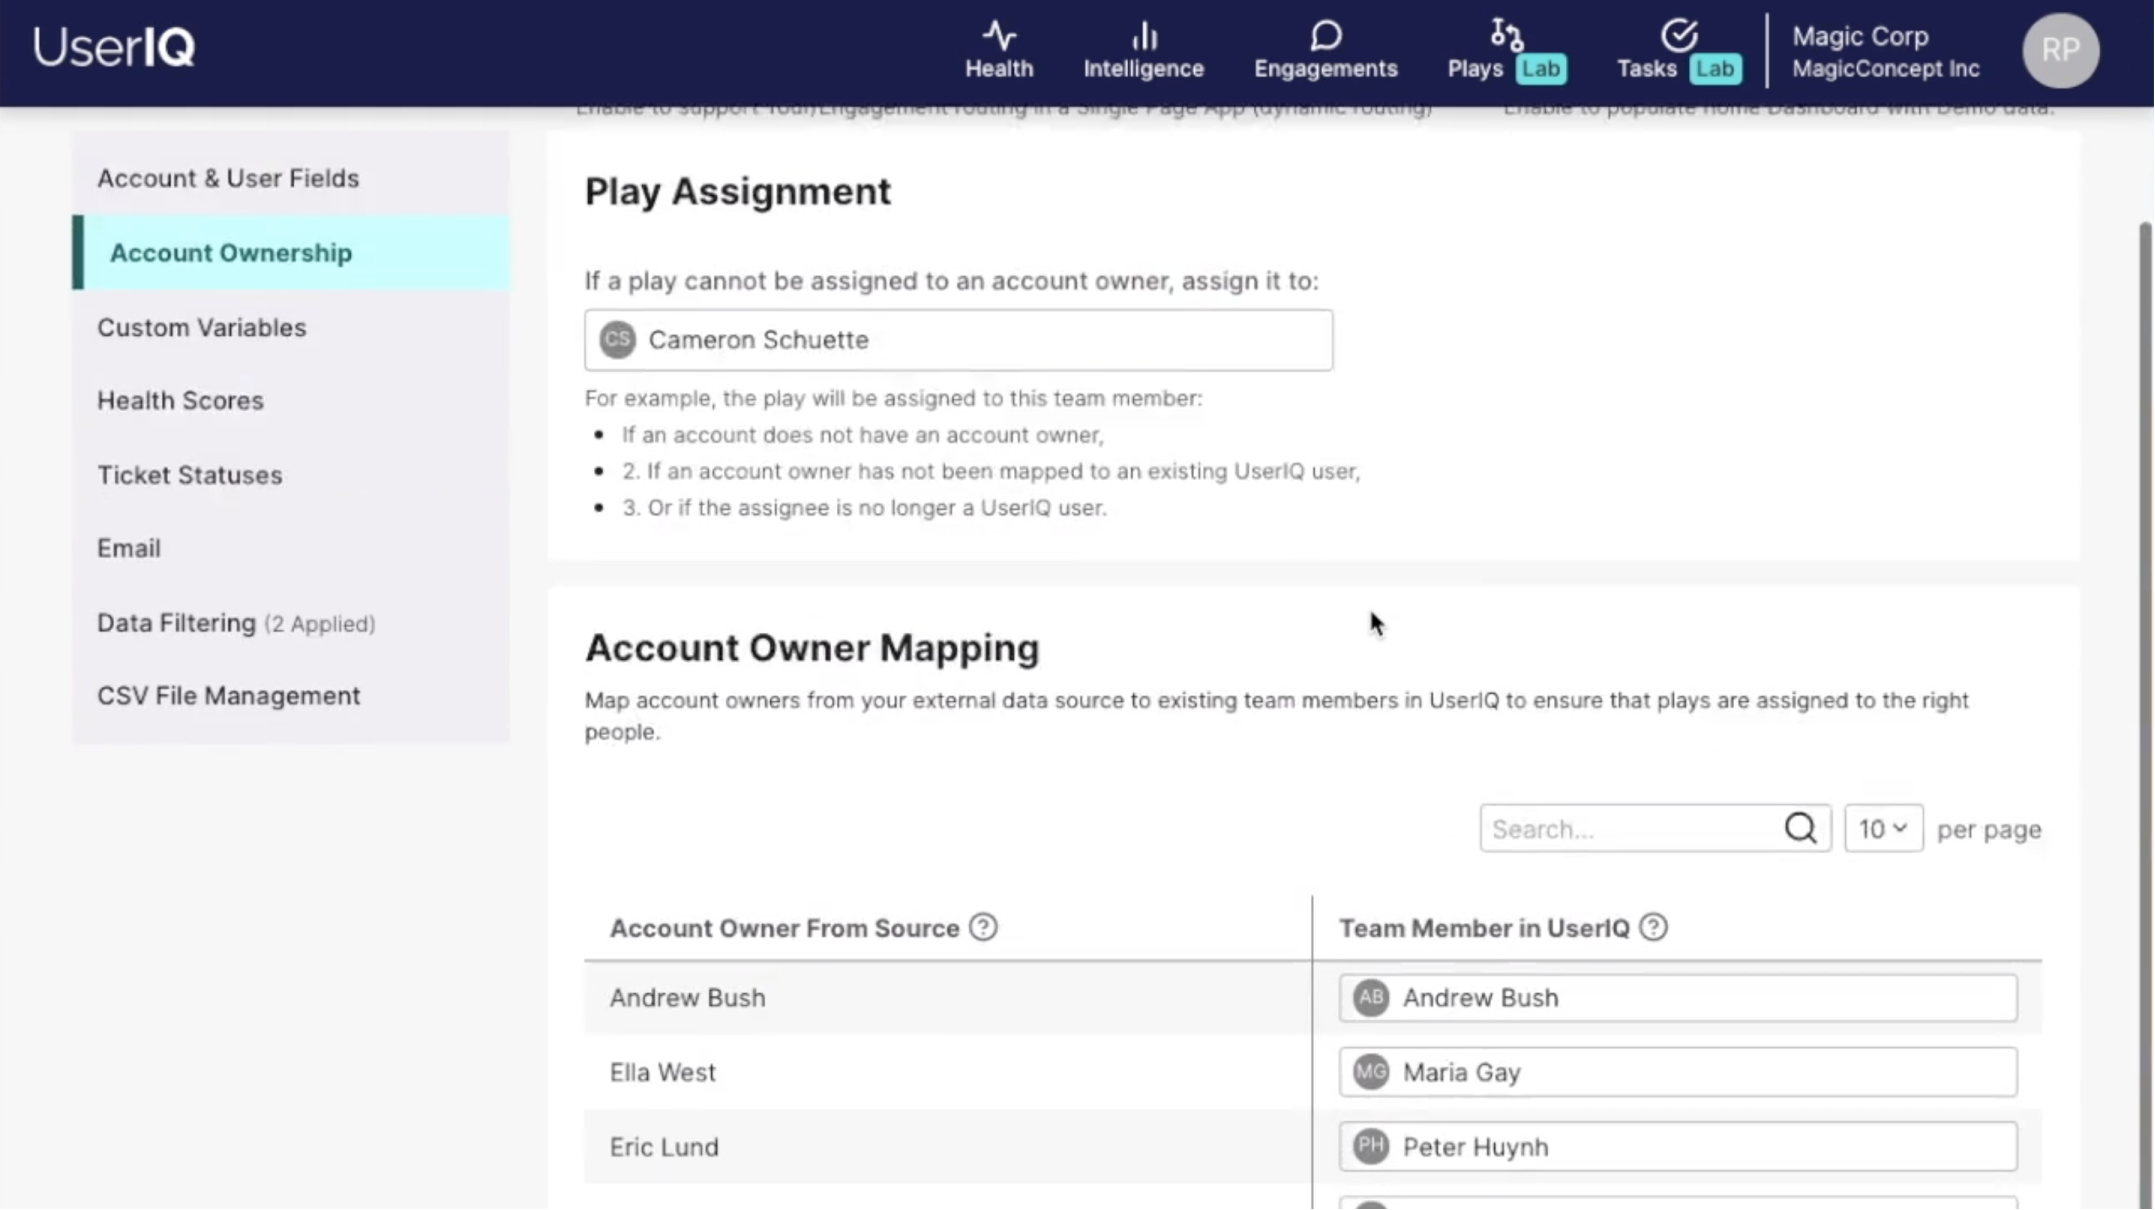Open the Tasks checkmark icon
The image size is (2155, 1210).
pos(1679,36)
